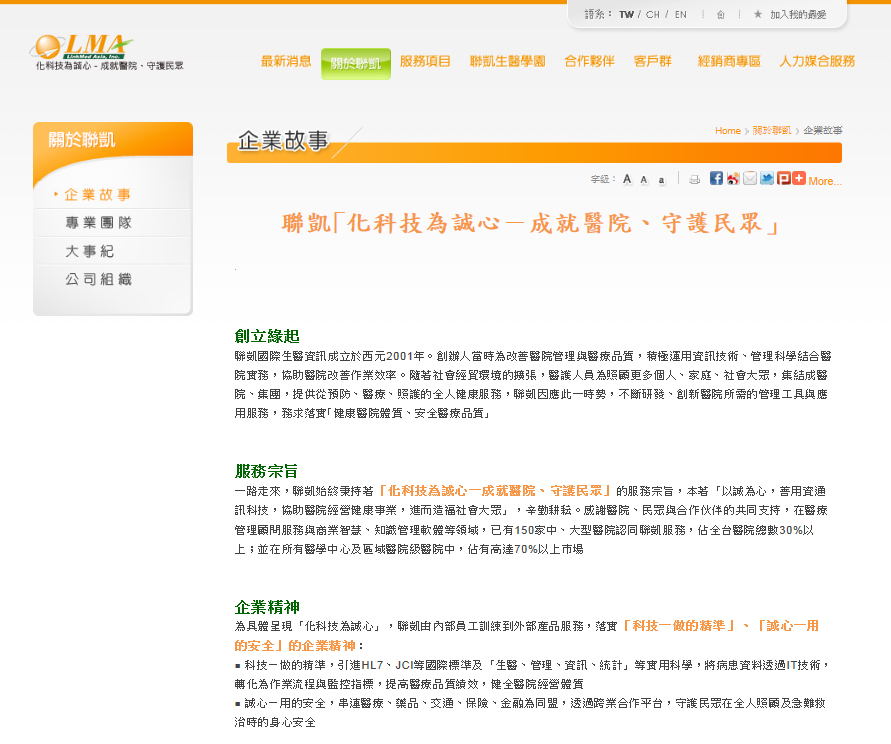Select medium font size A
The width and height of the screenshot is (891, 744).
pos(644,180)
